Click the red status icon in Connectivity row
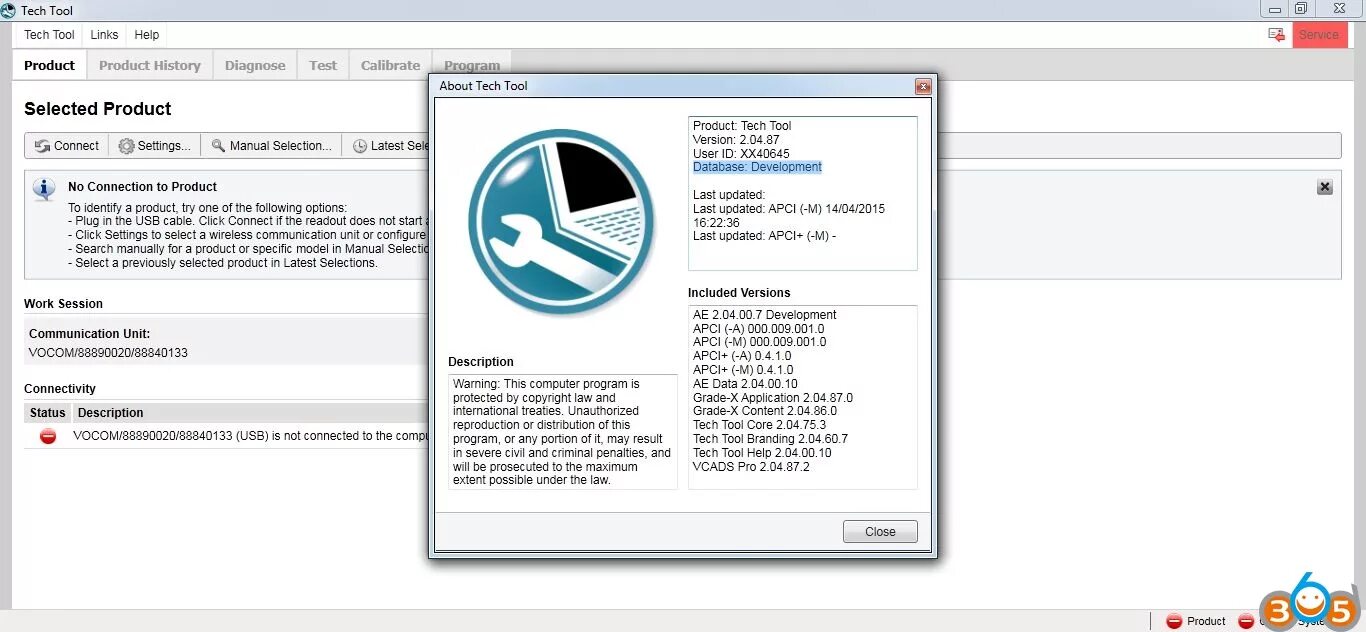Screen dimensions: 1366x632 pos(48,436)
